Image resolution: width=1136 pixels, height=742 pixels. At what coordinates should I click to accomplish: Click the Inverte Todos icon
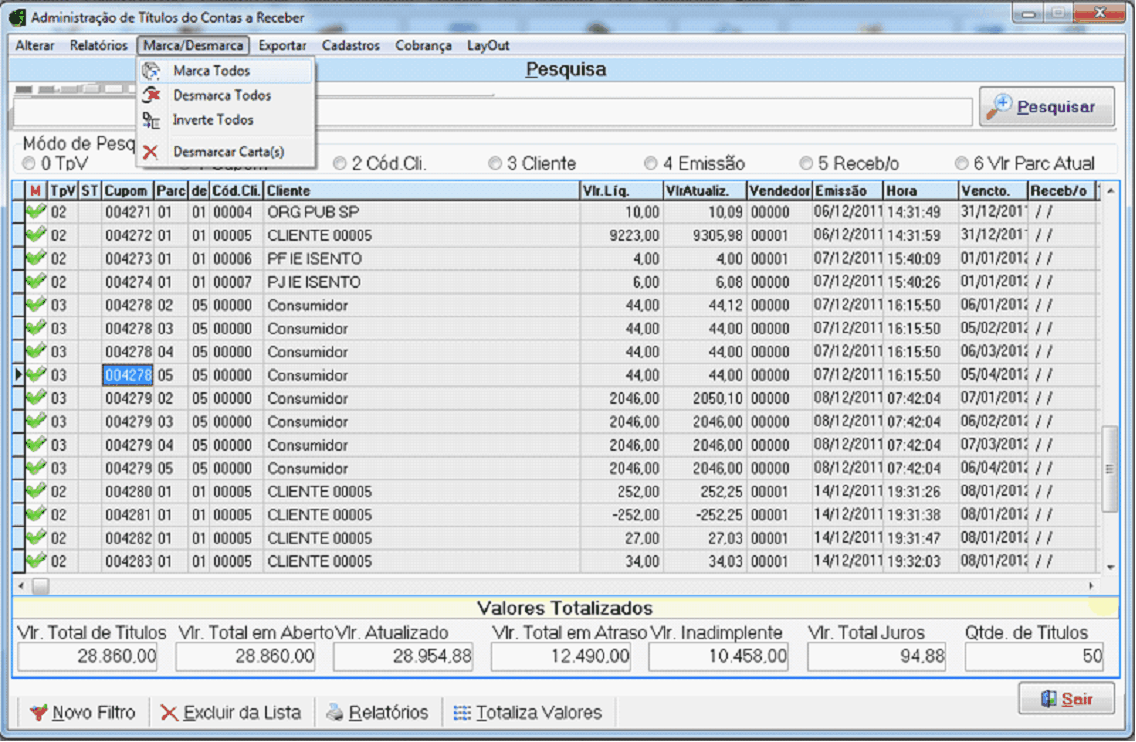click(151, 120)
